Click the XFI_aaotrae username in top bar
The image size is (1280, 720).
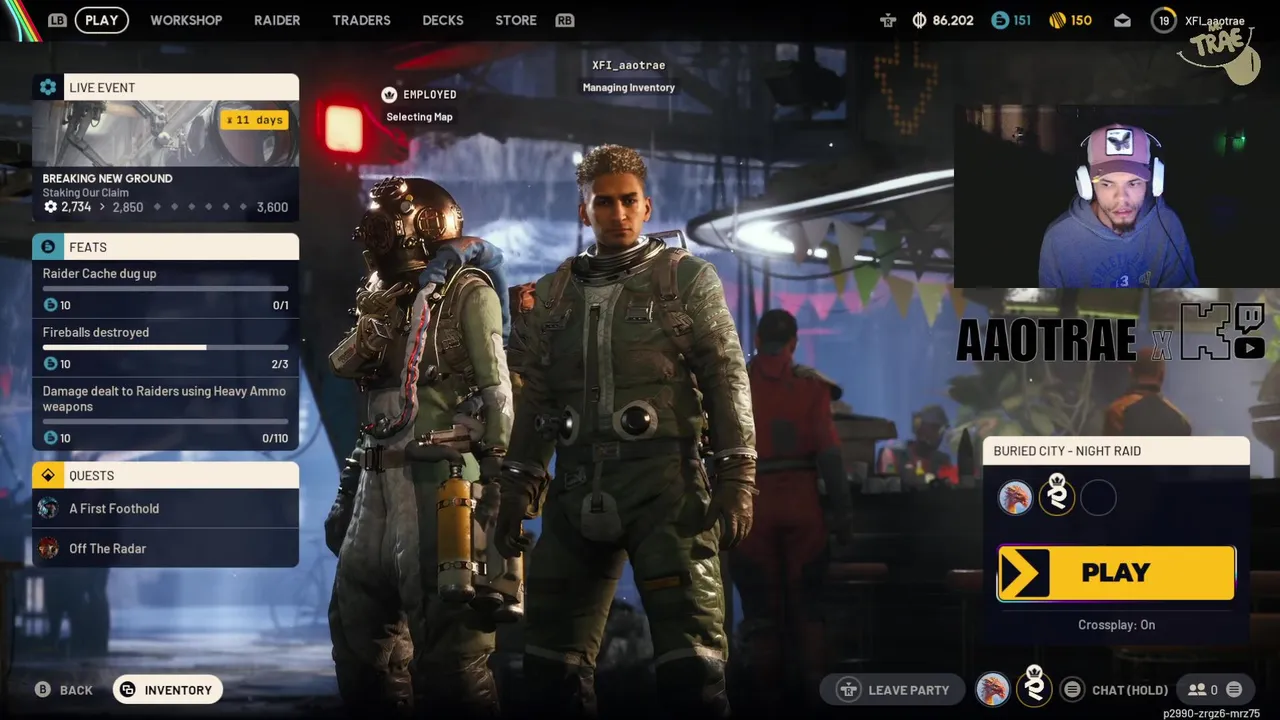coord(1214,21)
